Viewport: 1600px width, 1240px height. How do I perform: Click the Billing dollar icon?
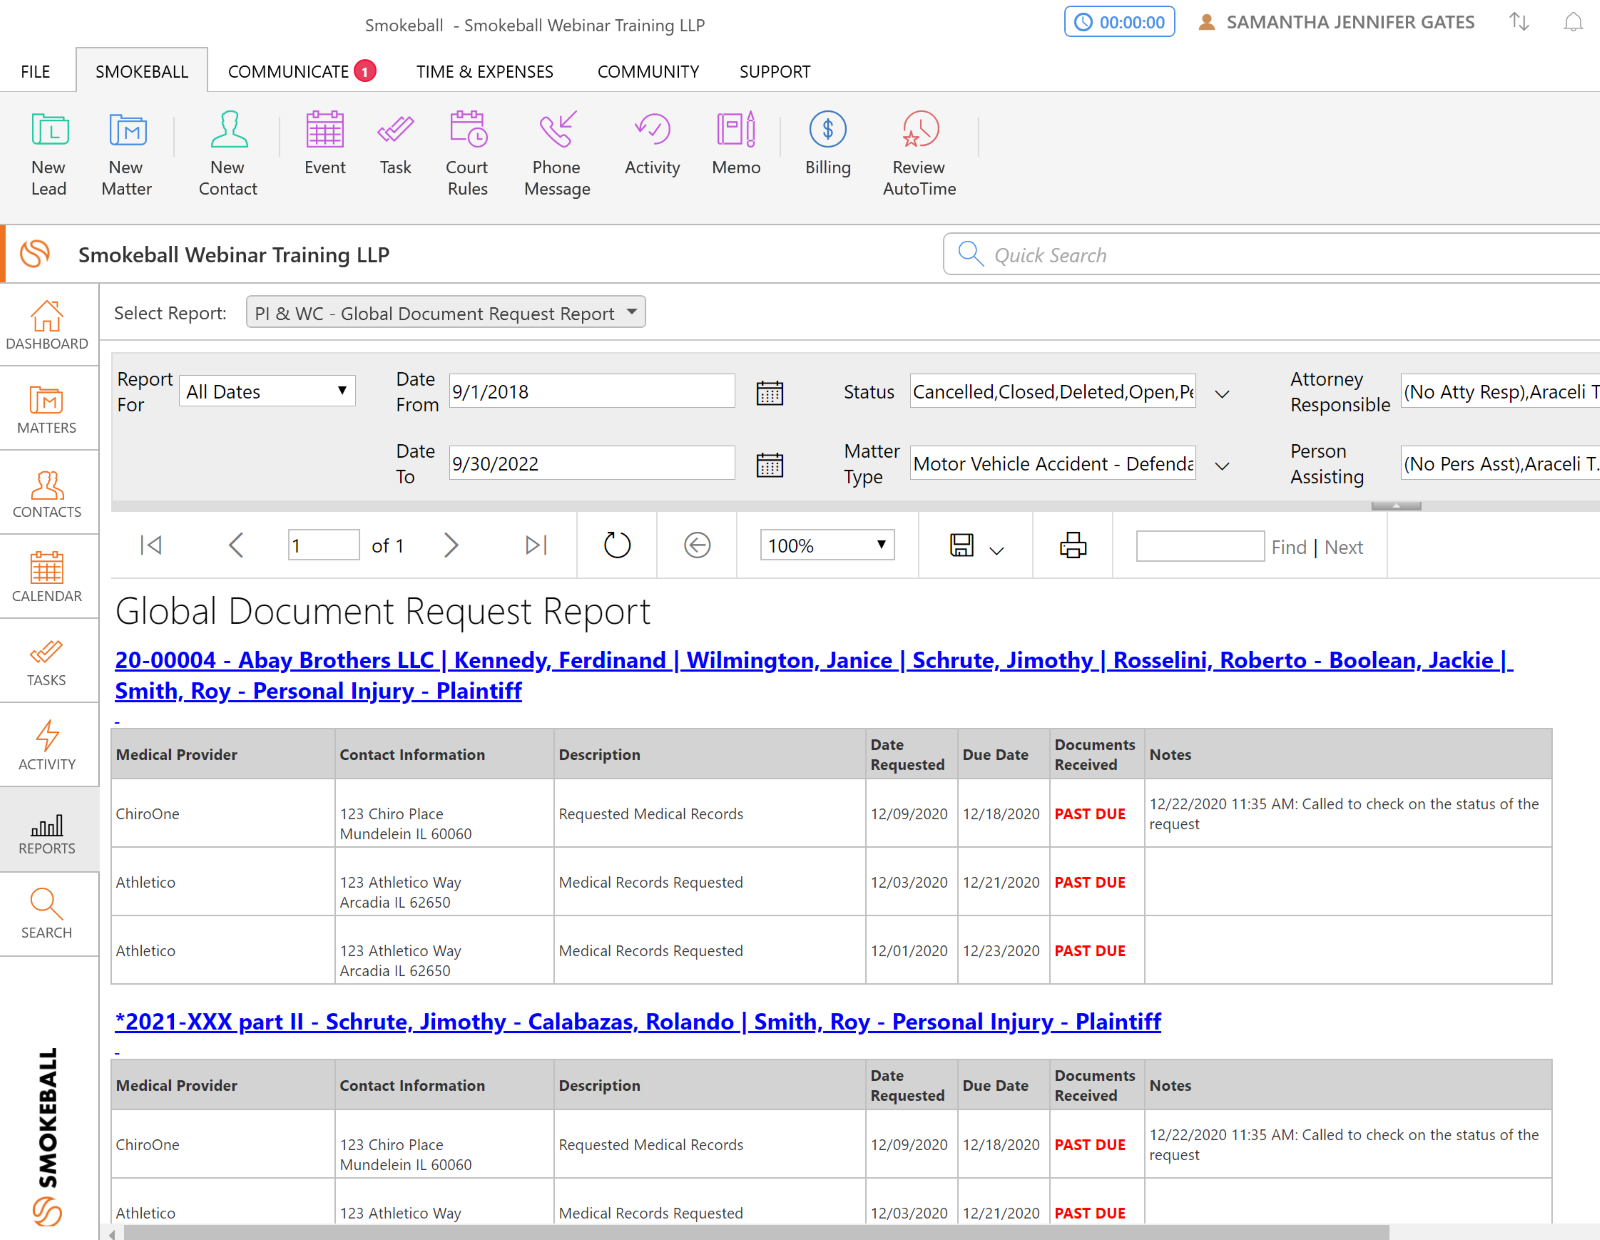click(x=827, y=130)
